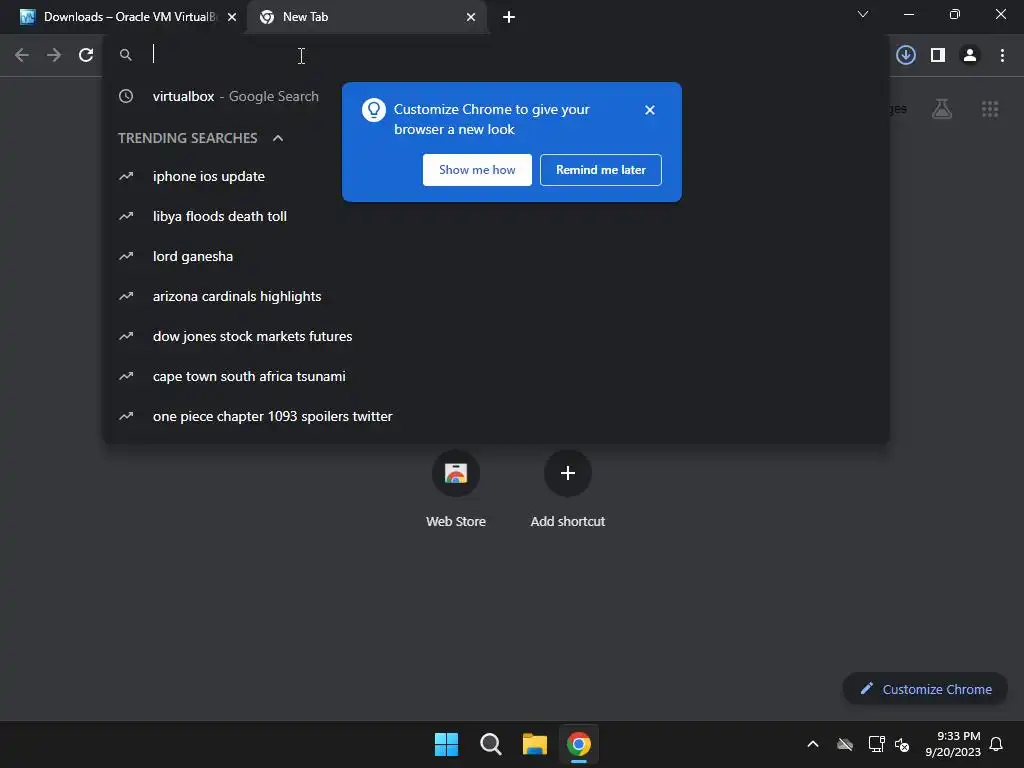Click the clock history icon beside virtualbox
This screenshot has height=768, width=1024.
tap(126, 96)
